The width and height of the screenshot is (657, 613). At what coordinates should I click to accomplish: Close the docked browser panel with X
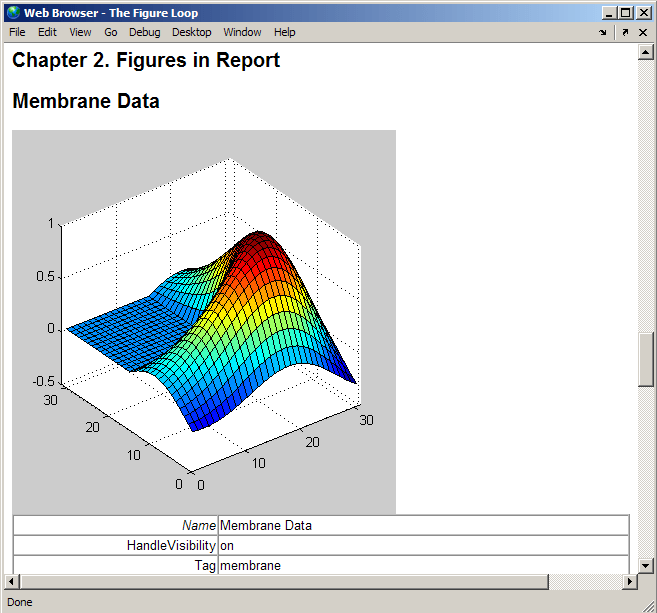(x=643, y=32)
